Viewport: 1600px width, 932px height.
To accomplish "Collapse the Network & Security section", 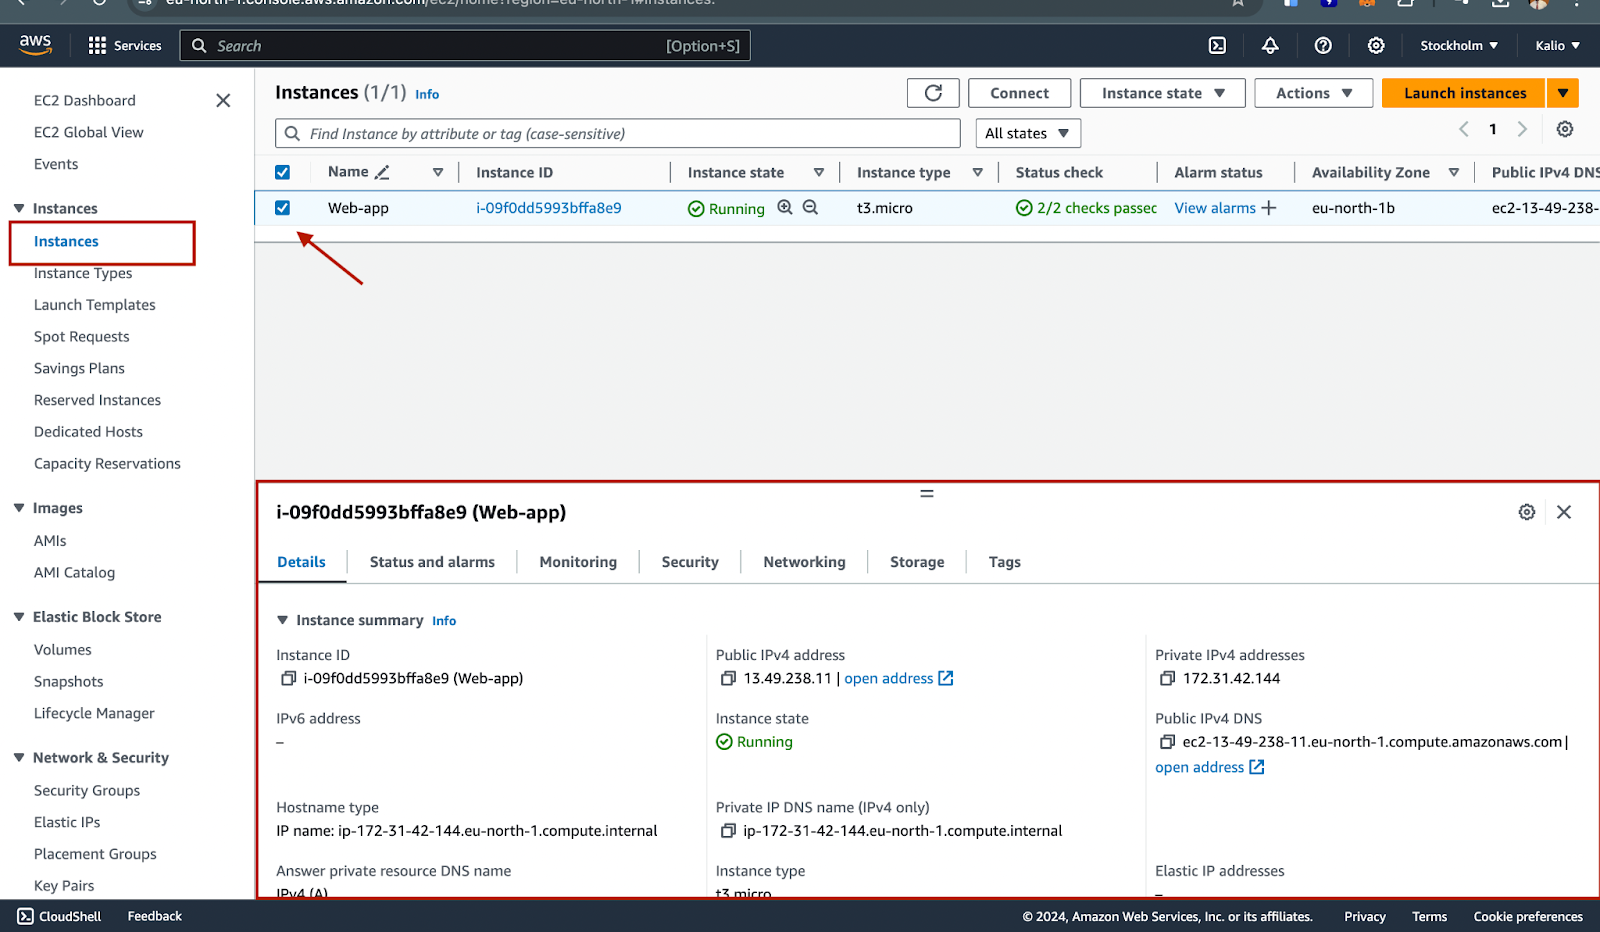I will click(x=19, y=758).
